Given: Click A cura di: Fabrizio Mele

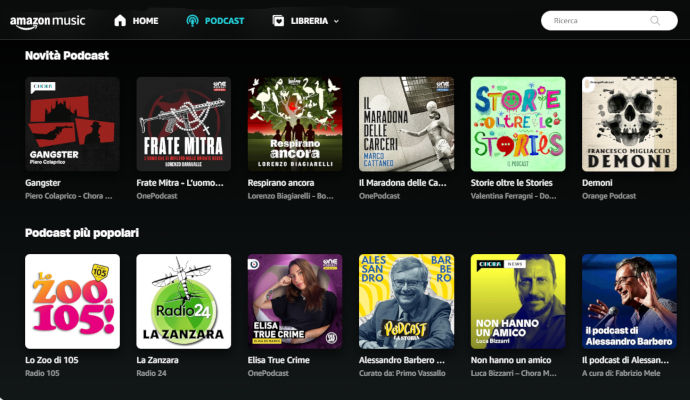Looking at the screenshot, I should (x=621, y=373).
